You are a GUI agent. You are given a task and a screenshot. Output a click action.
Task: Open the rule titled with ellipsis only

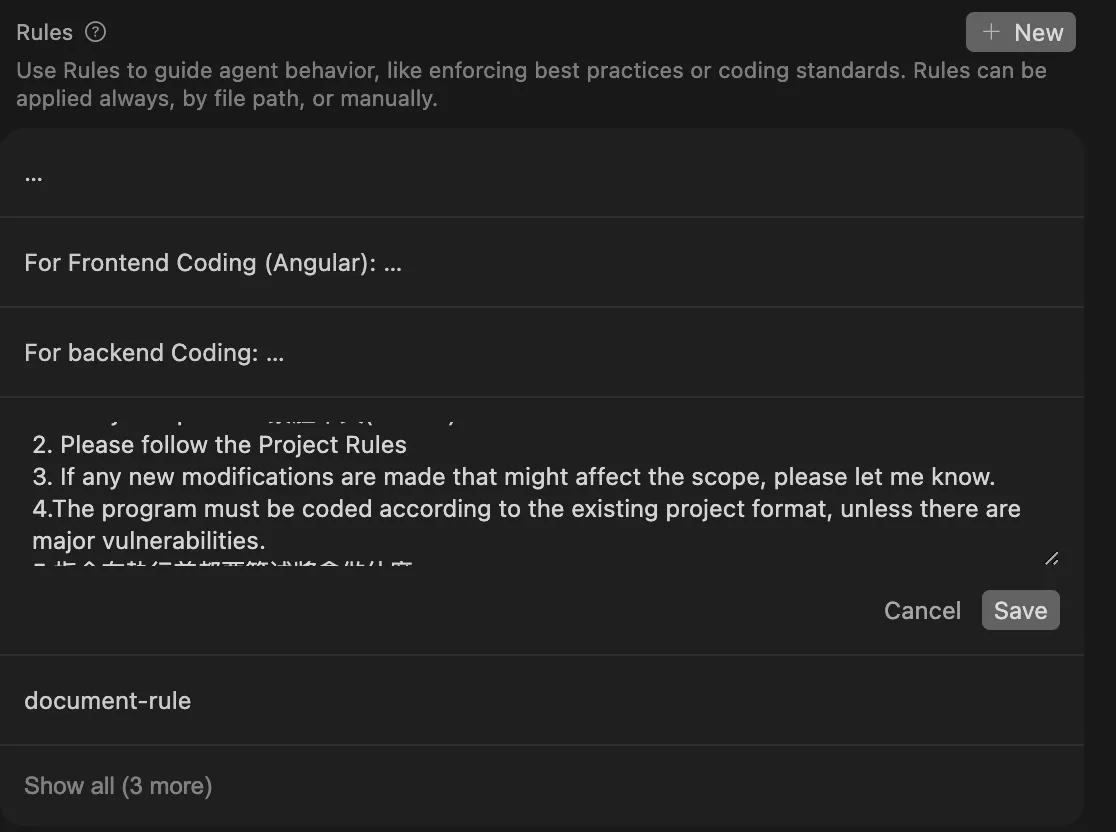[x=34, y=175]
